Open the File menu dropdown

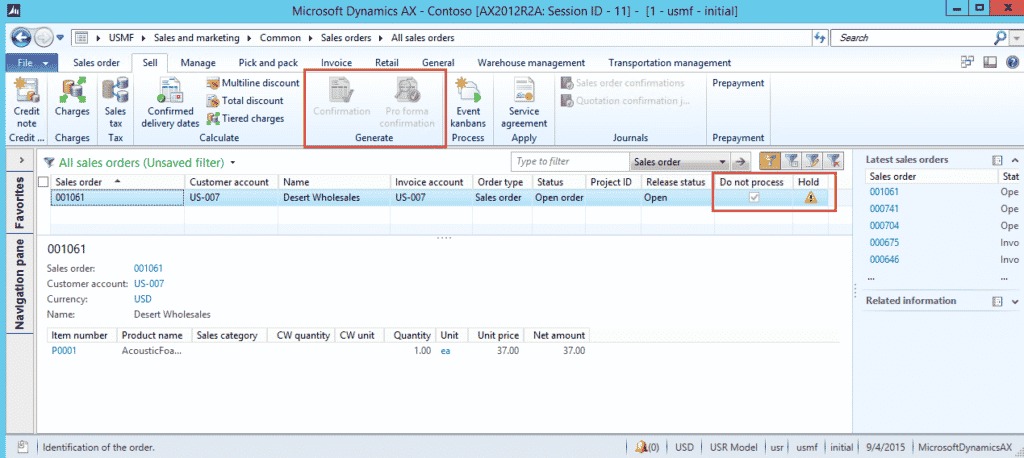click(33, 63)
